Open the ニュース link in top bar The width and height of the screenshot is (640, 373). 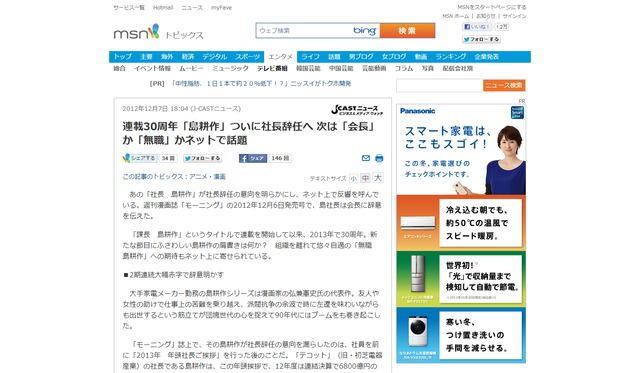pyautogui.click(x=192, y=8)
